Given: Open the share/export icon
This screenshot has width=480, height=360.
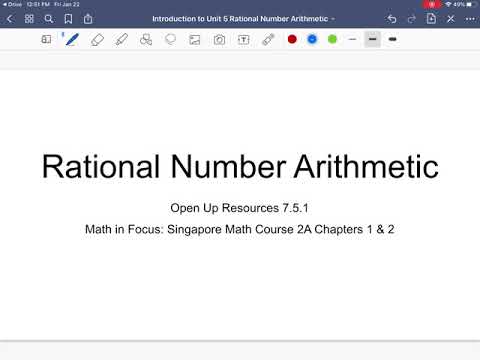Looking at the screenshot, I should 88,19.
